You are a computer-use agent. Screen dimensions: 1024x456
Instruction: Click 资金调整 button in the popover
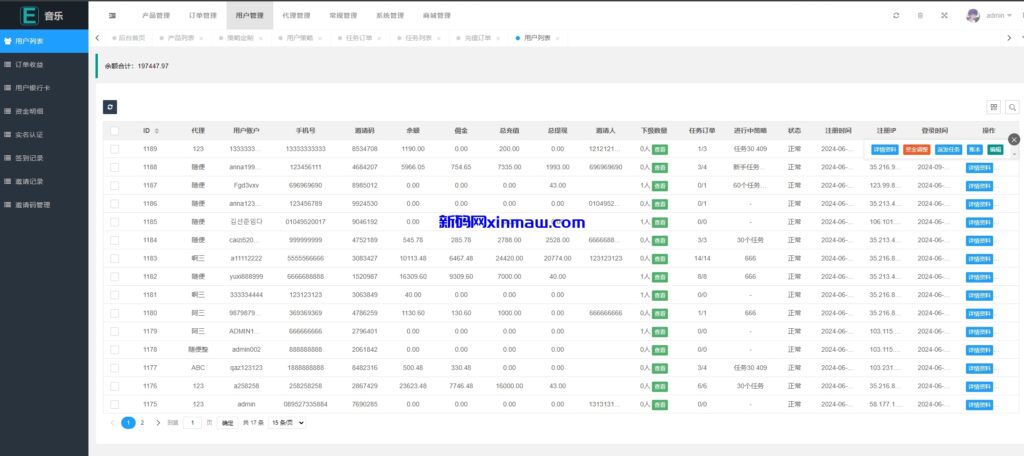tap(917, 150)
